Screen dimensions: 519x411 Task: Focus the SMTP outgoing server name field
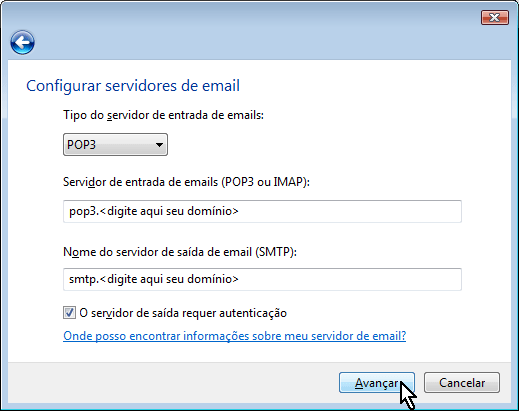[x=262, y=279]
